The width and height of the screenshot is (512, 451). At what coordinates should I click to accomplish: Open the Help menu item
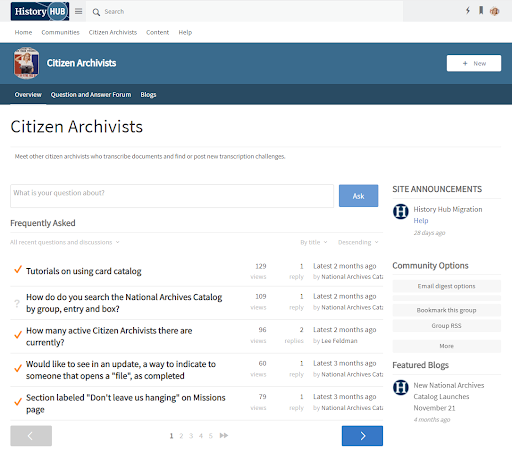pos(185,32)
